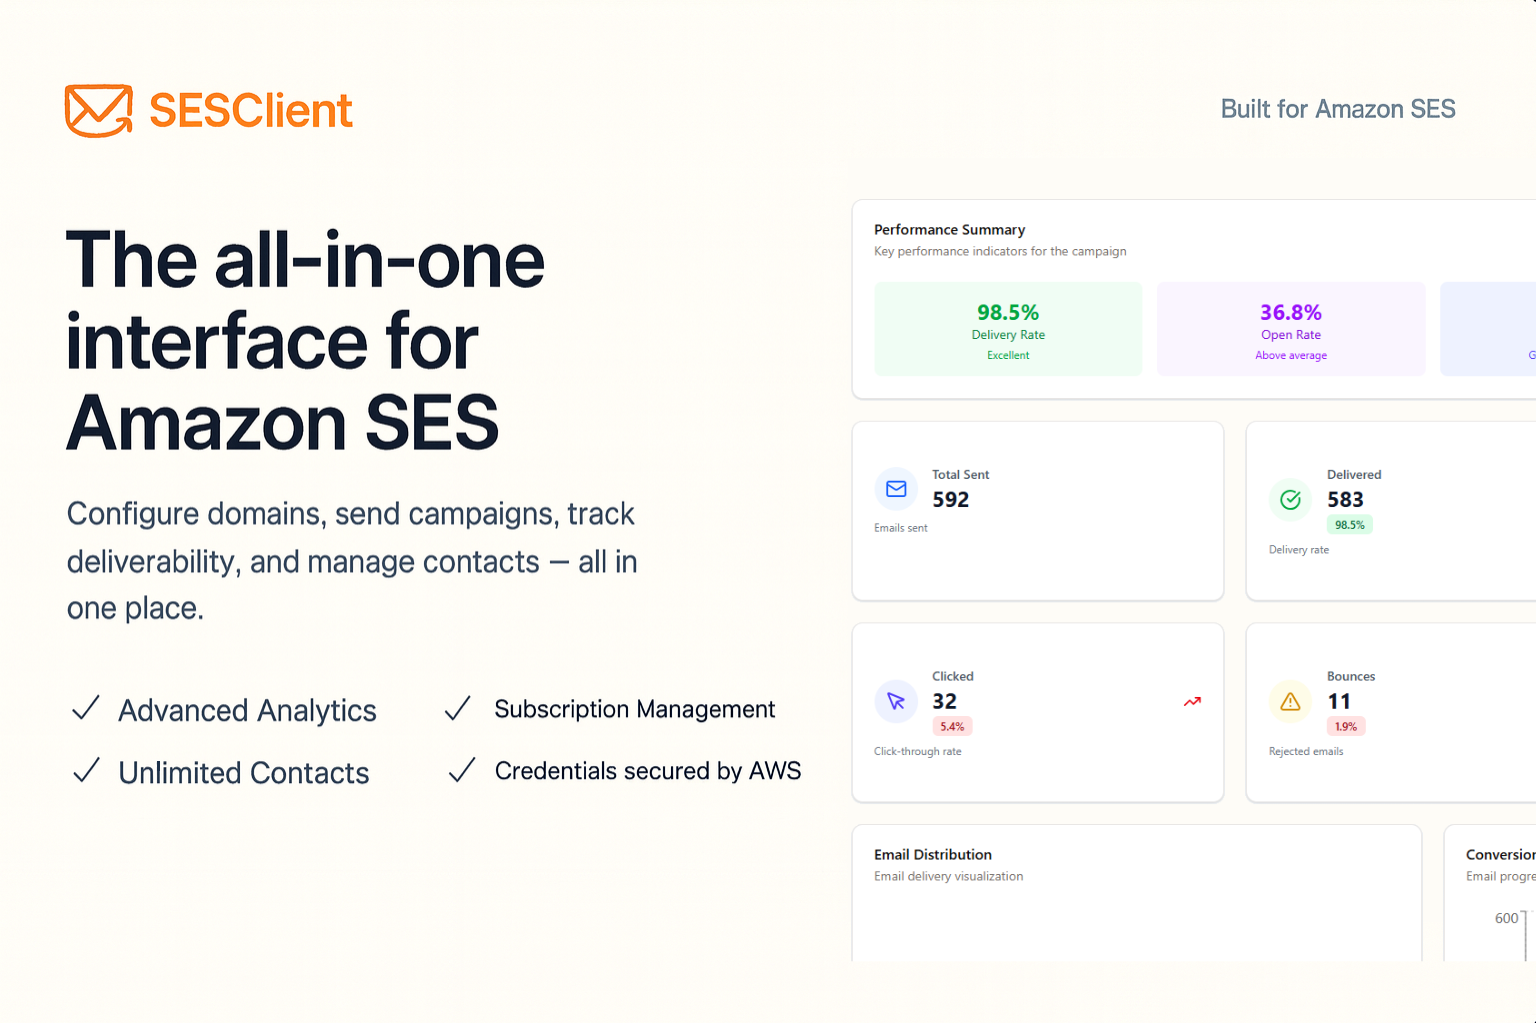Click the checkmark beside Credentials secured by AWS
Viewport: 1536px width, 1024px height.
tap(461, 771)
